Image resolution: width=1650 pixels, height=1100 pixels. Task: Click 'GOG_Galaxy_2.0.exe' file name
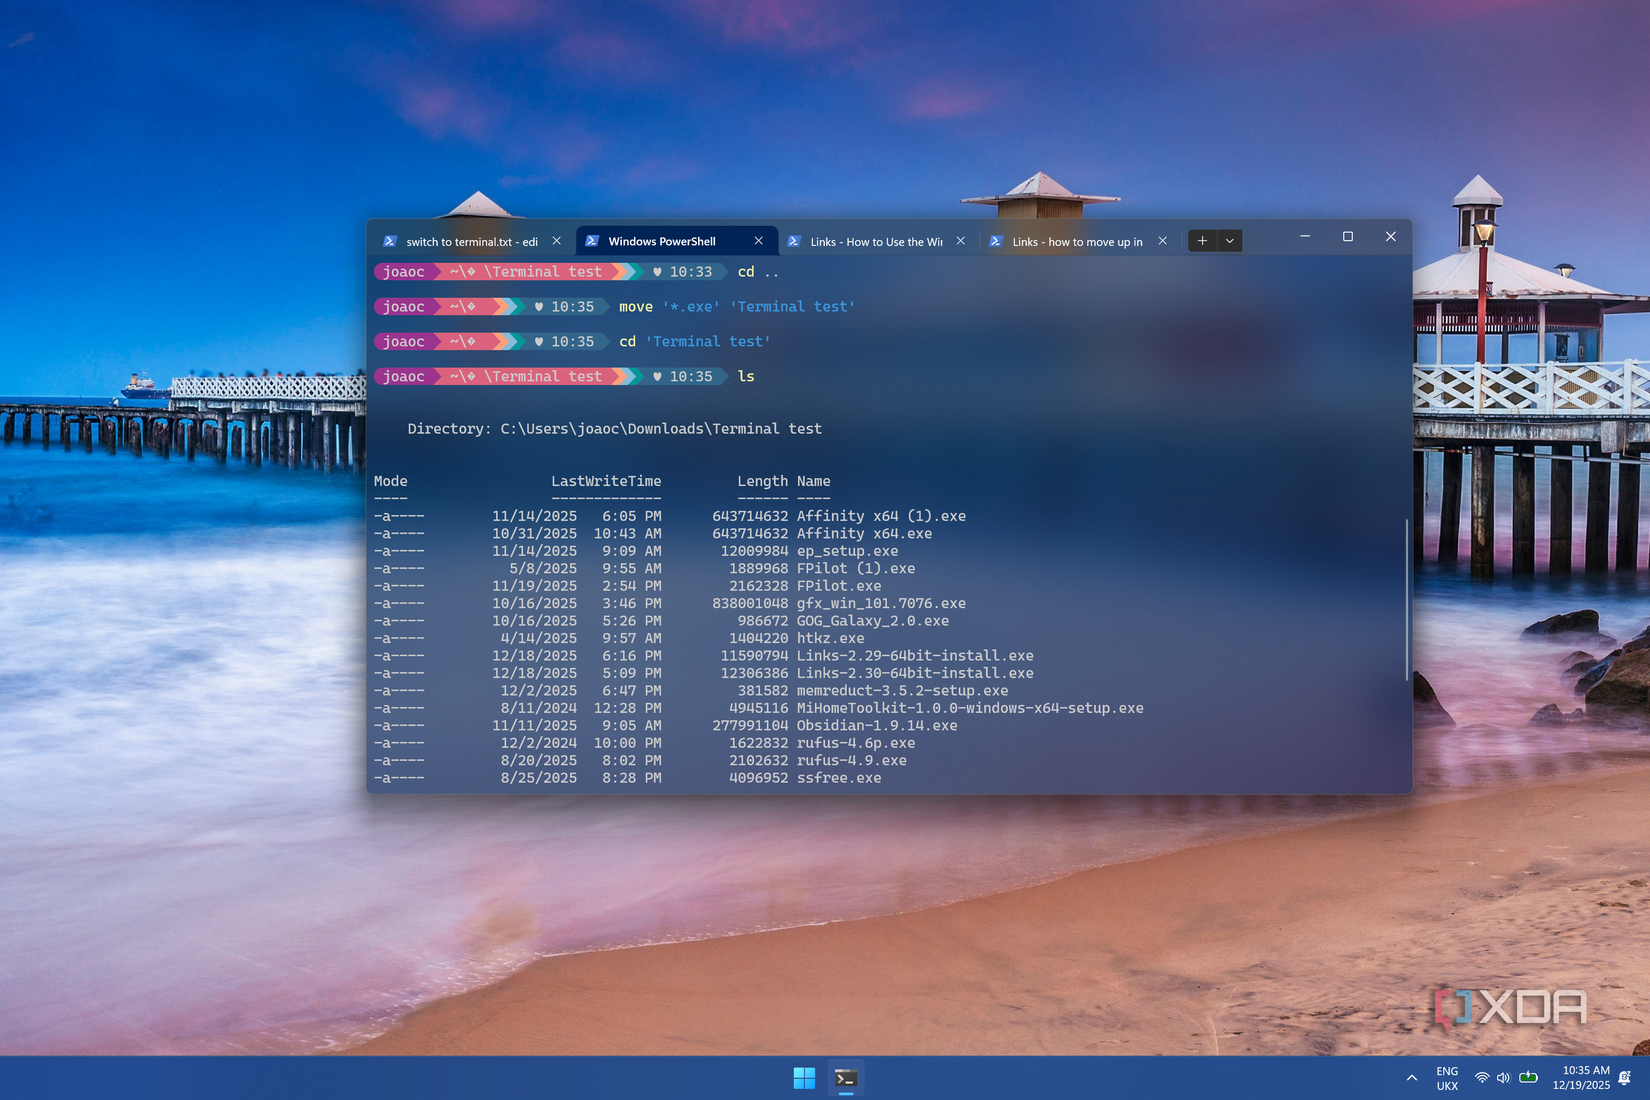[x=873, y=621]
